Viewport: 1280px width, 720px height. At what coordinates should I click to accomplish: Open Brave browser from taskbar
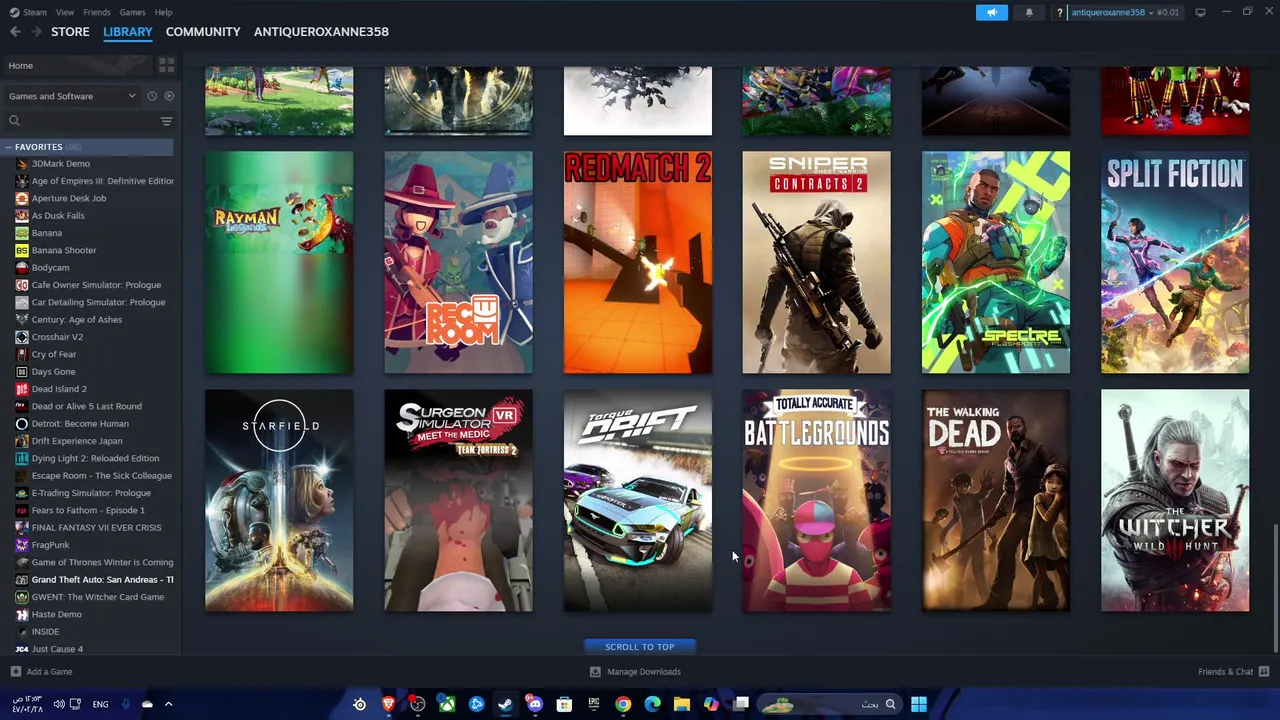coord(388,704)
